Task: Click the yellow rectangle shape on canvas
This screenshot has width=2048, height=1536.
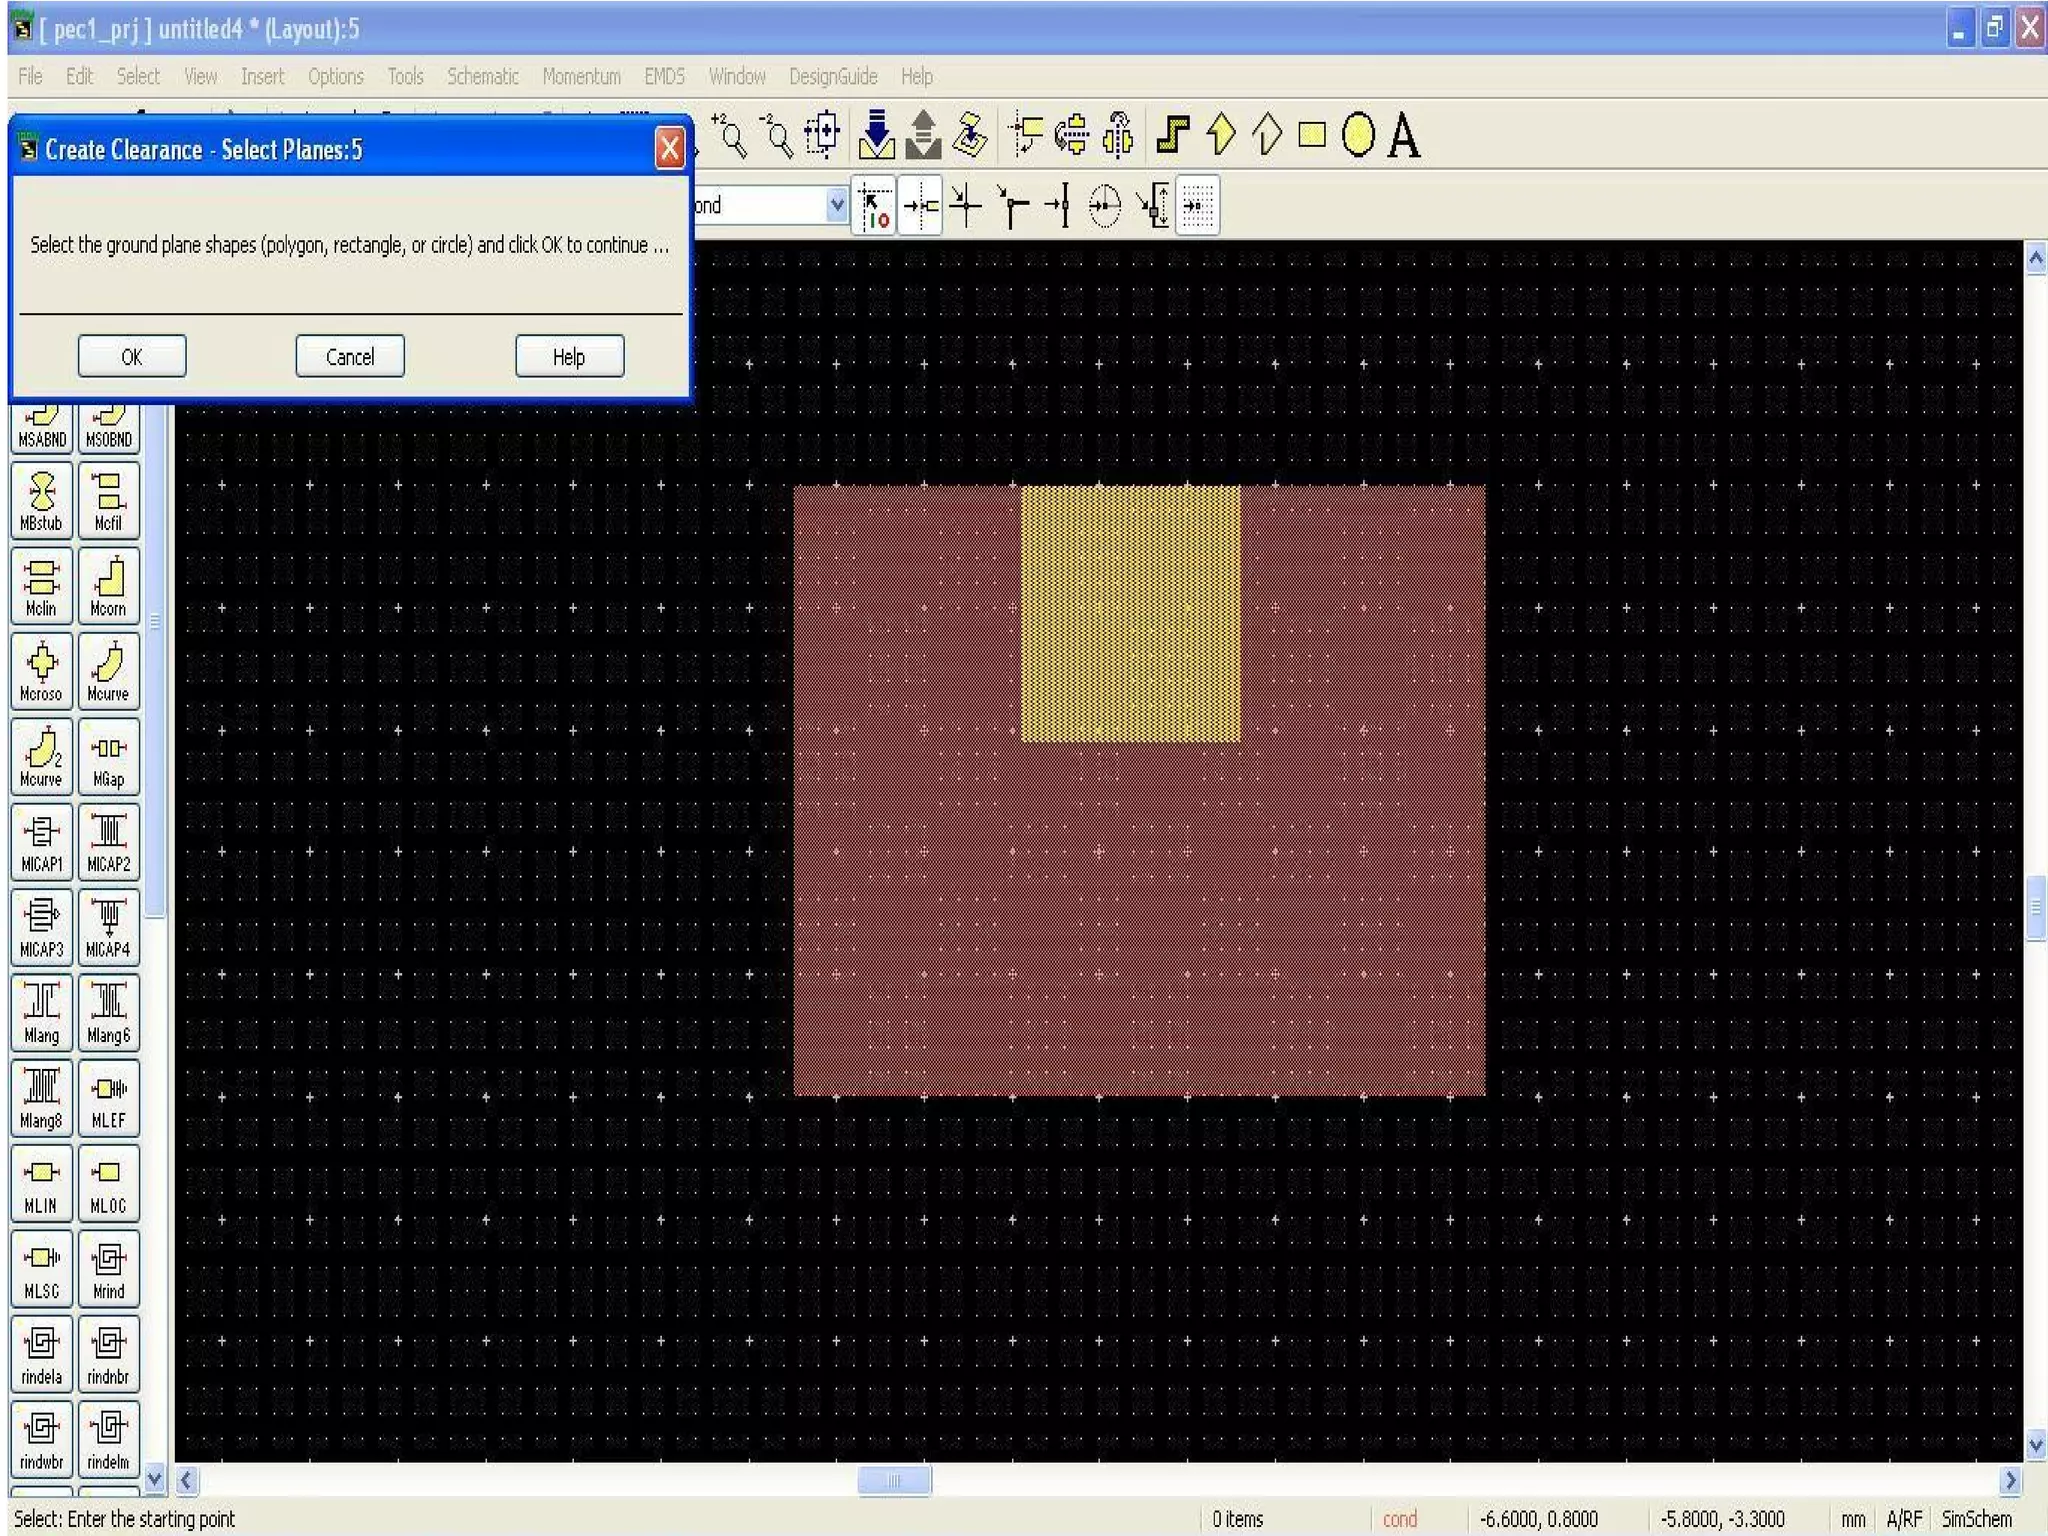Action: click(1130, 612)
